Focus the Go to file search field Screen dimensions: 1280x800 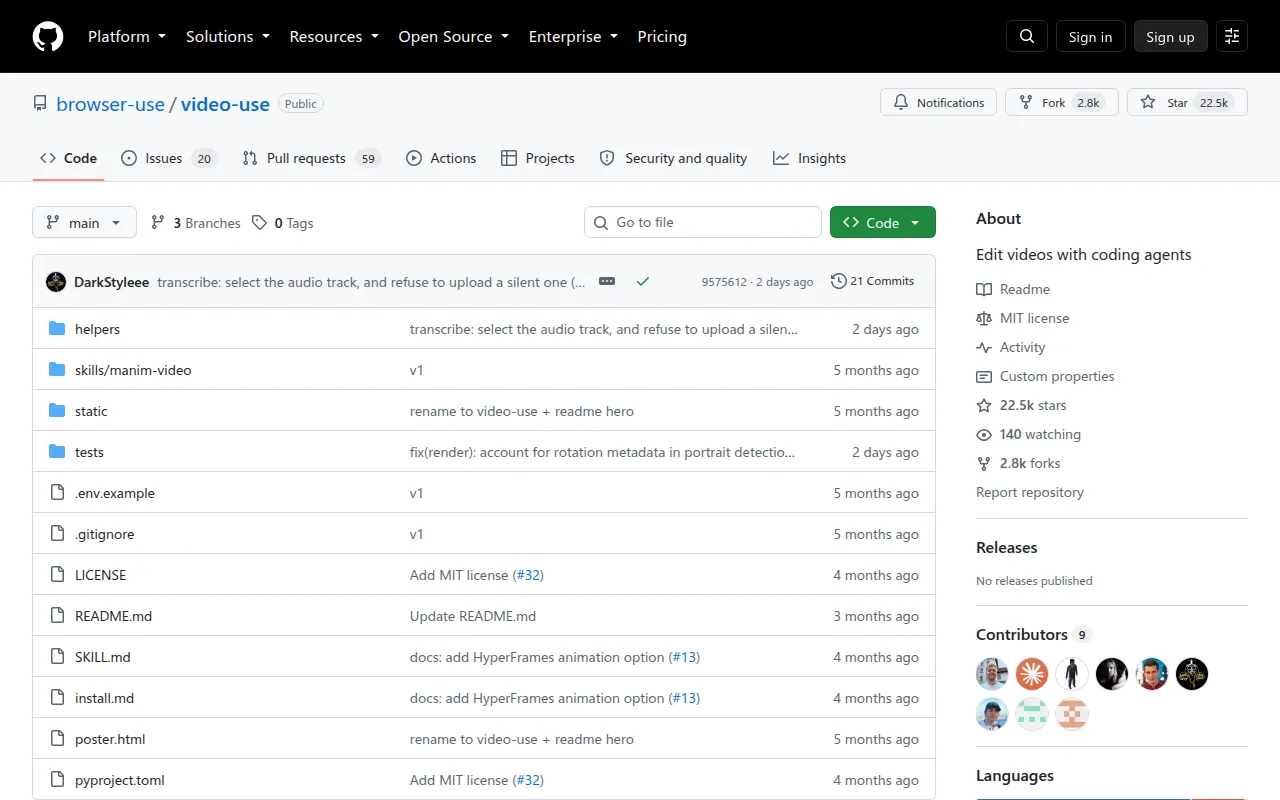pyautogui.click(x=702, y=222)
